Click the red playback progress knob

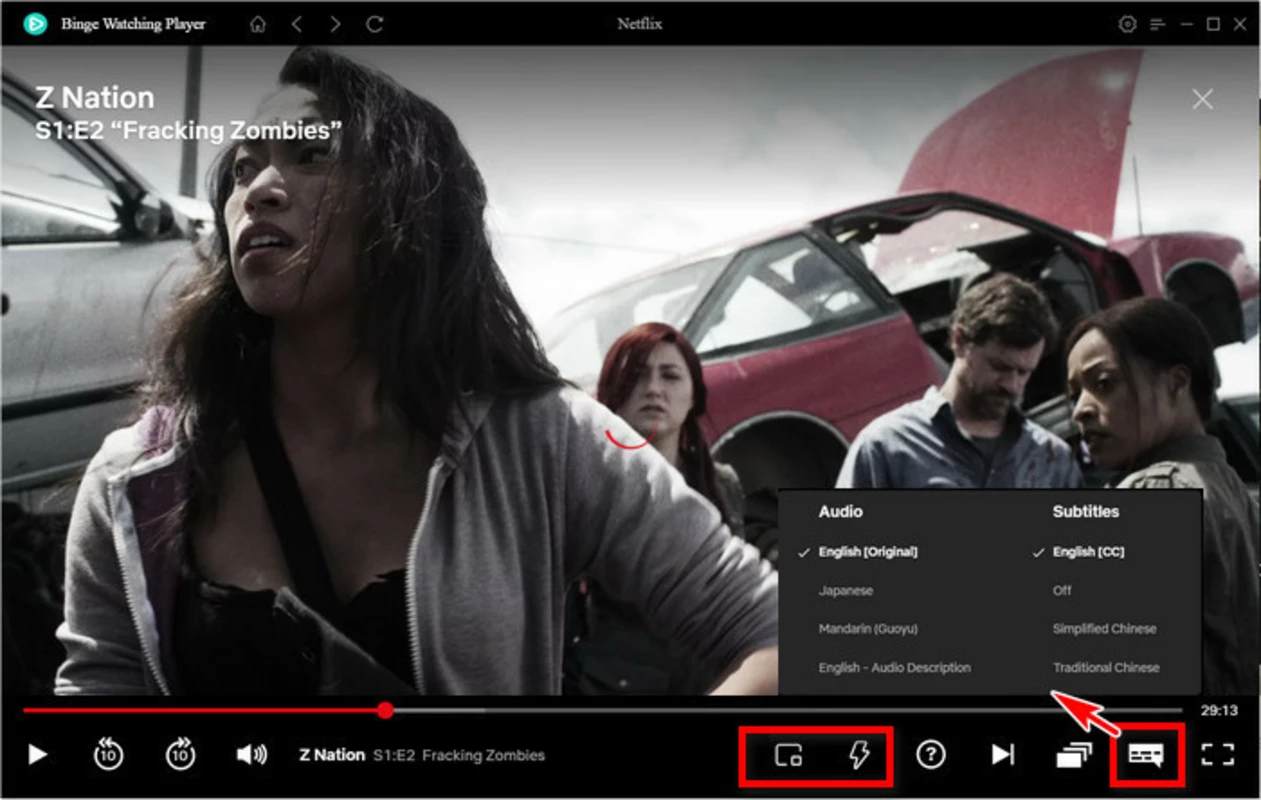click(x=385, y=710)
